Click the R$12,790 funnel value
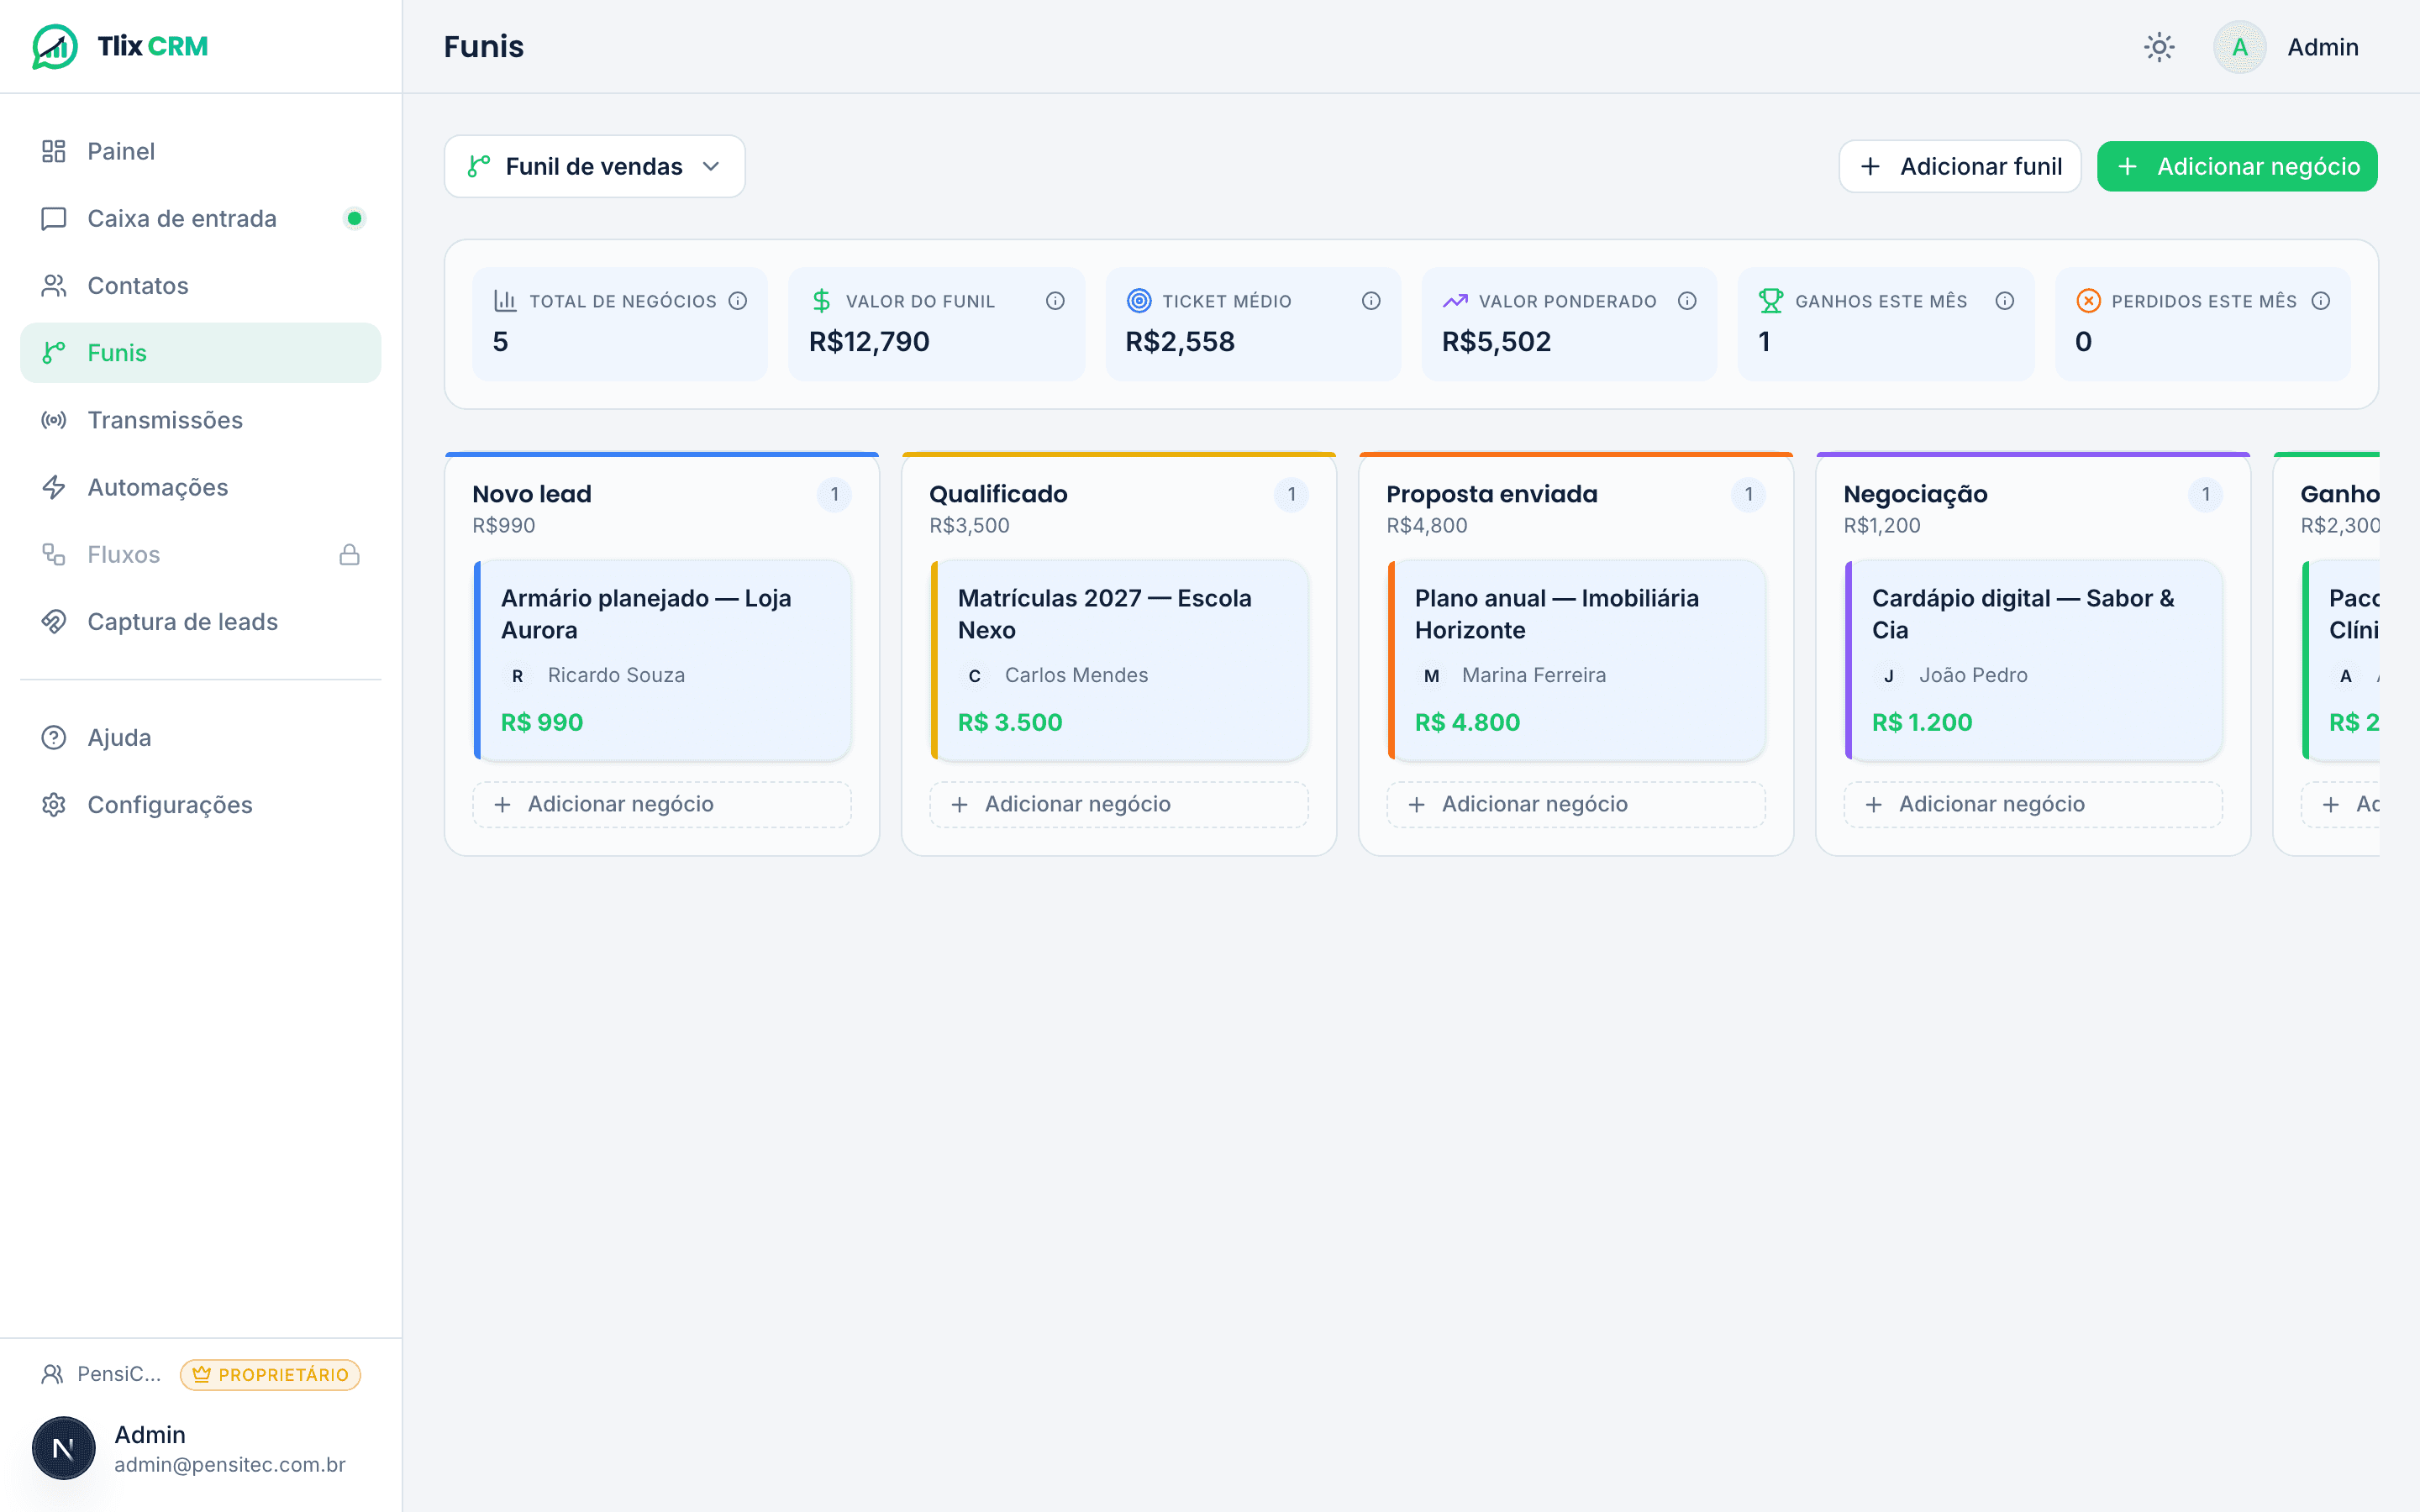The image size is (2420, 1512). 869,342
